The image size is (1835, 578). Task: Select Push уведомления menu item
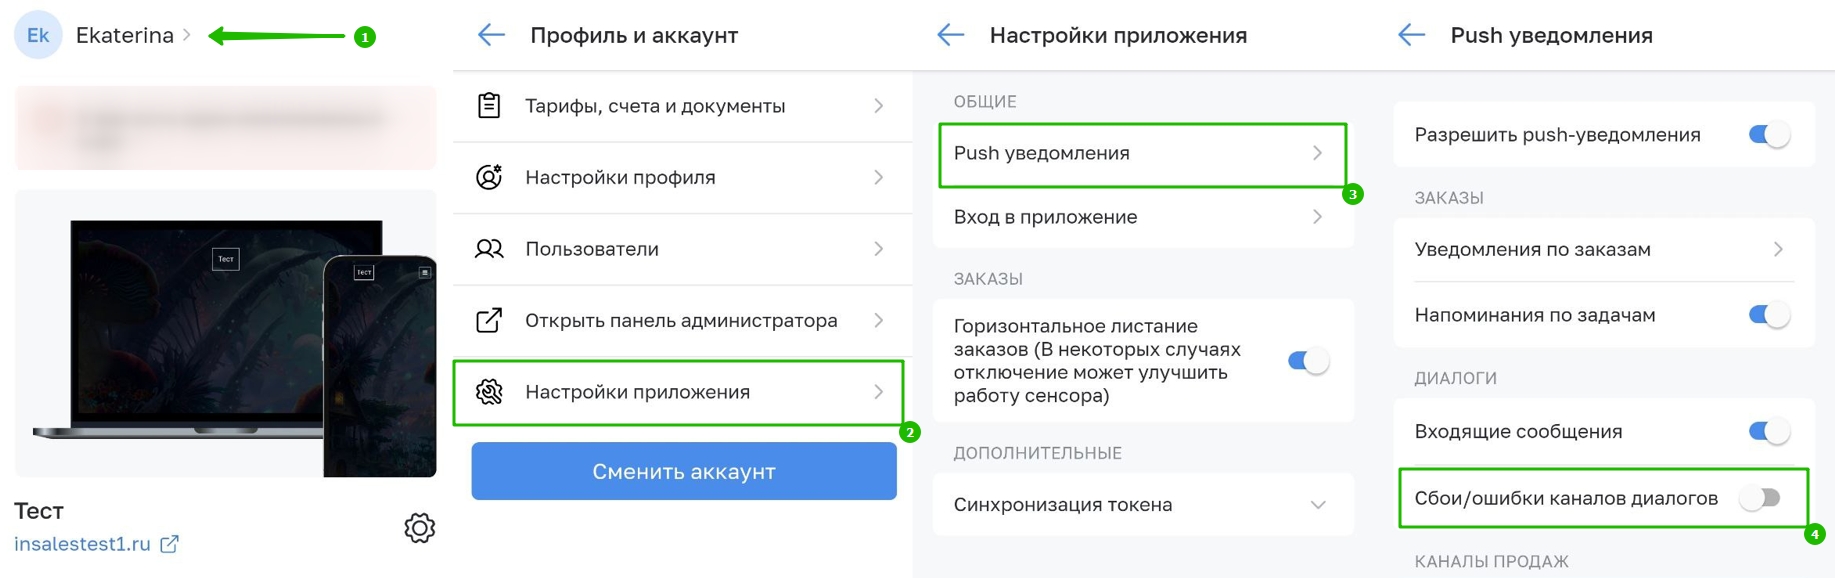pyautogui.click(x=1142, y=154)
